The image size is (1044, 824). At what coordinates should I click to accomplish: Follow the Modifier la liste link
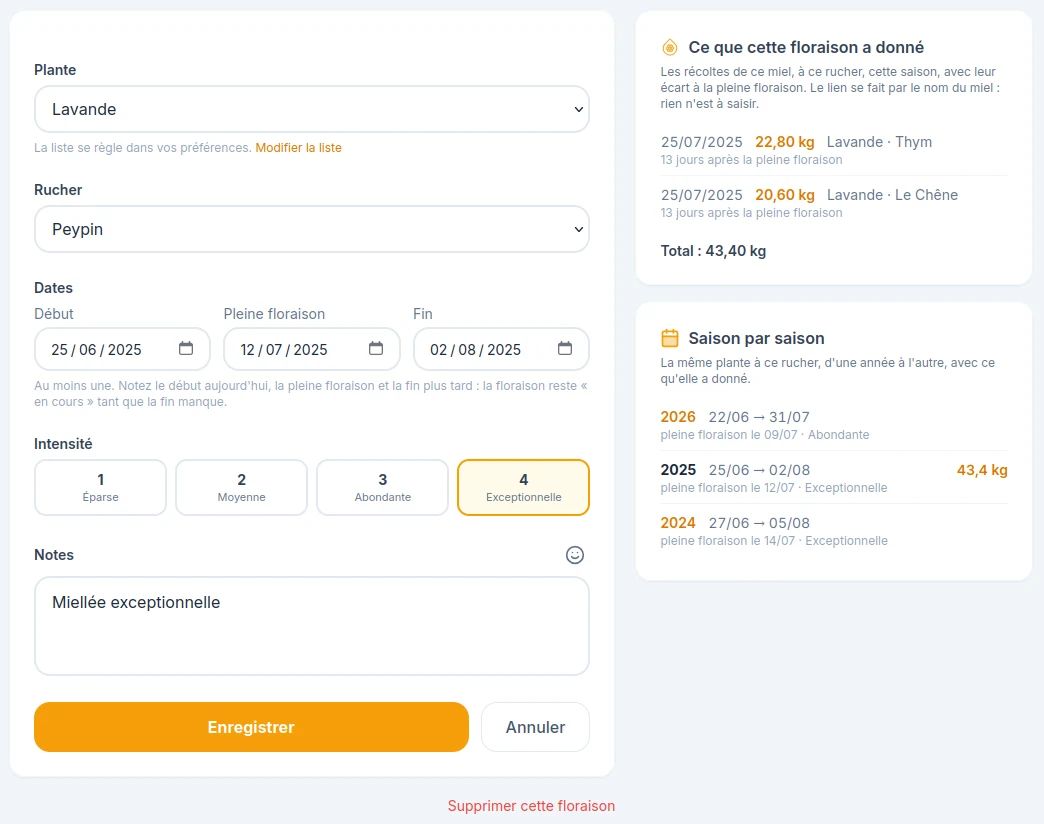[x=298, y=148]
